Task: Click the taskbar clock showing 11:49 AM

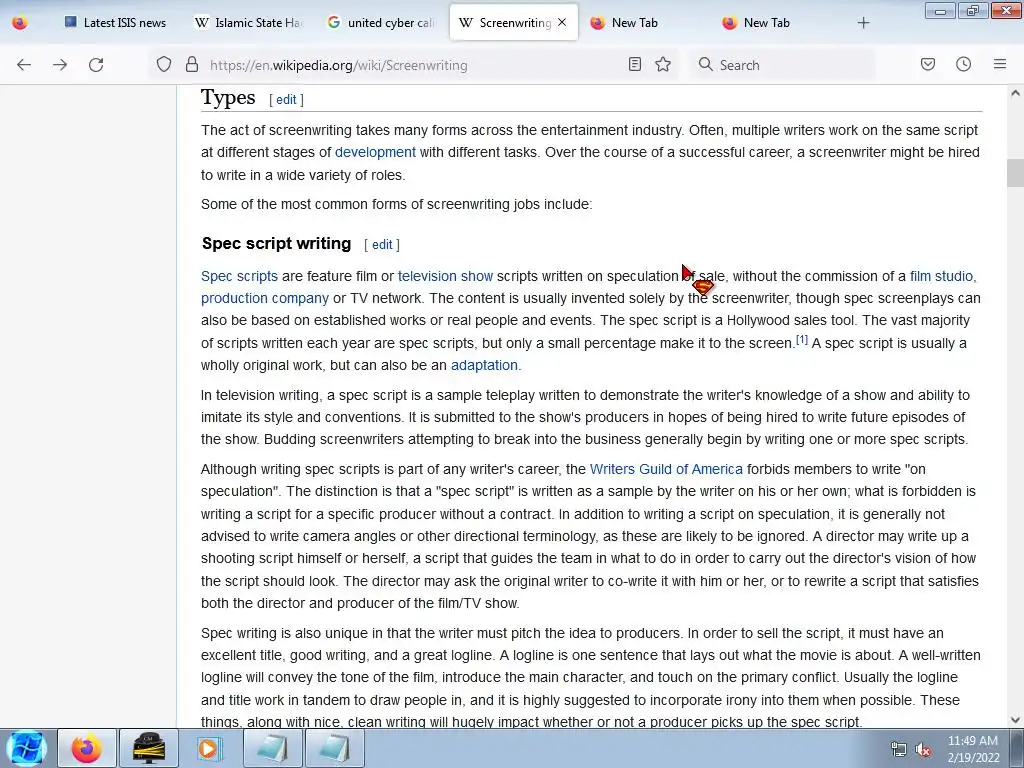Action: (973, 749)
